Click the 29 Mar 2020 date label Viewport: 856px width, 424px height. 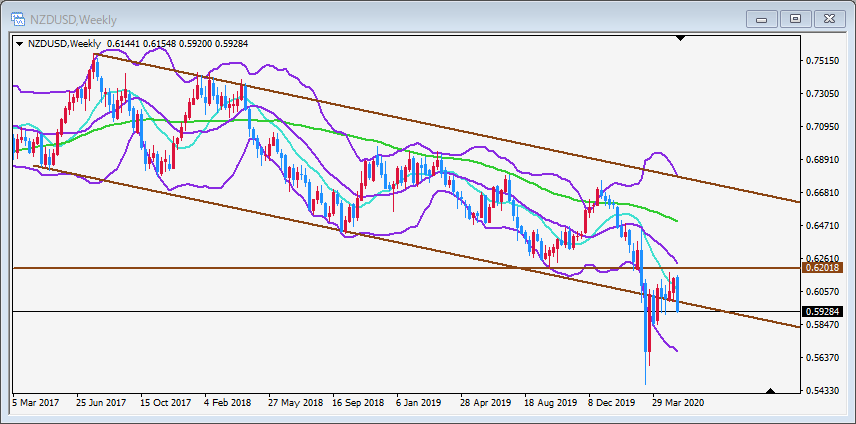pos(679,403)
